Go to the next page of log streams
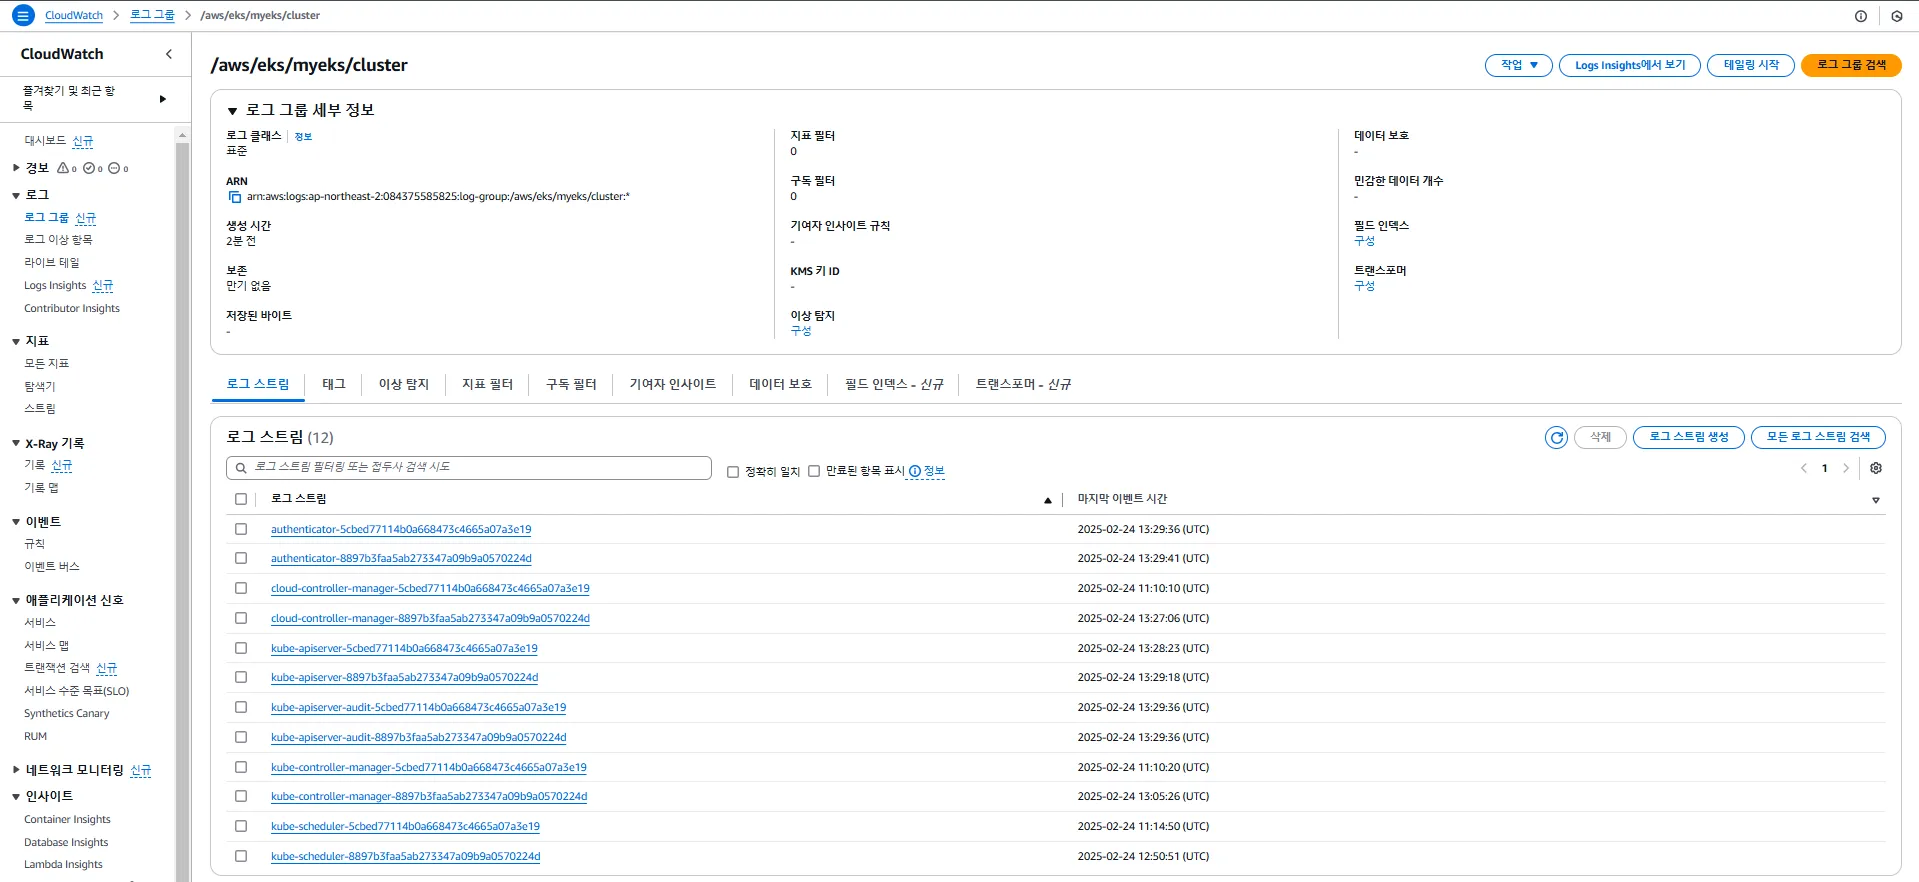Viewport: 1919px width, 882px height. [x=1846, y=468]
